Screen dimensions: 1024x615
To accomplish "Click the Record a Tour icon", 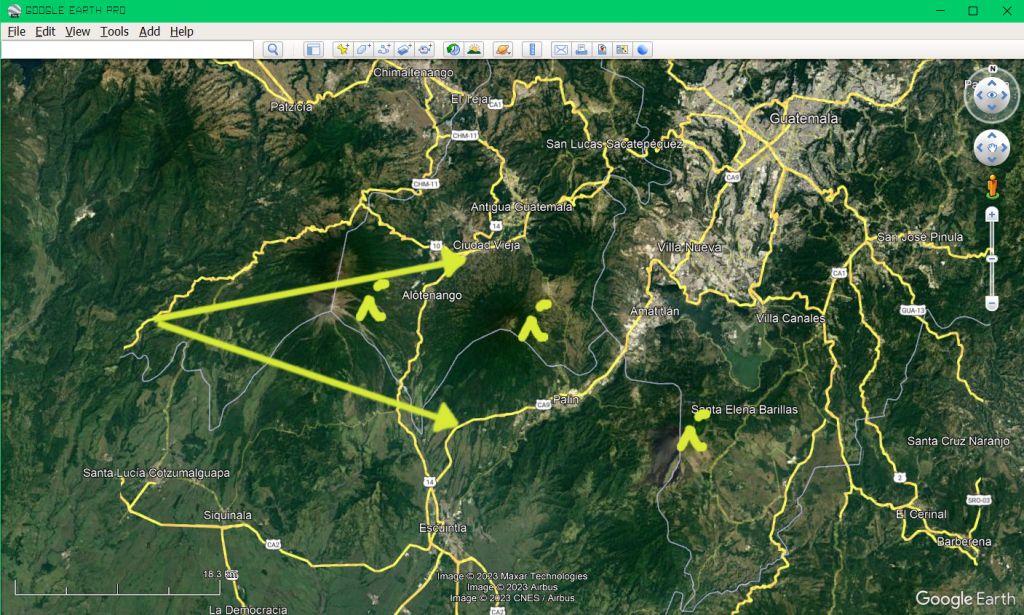I will click(425, 49).
